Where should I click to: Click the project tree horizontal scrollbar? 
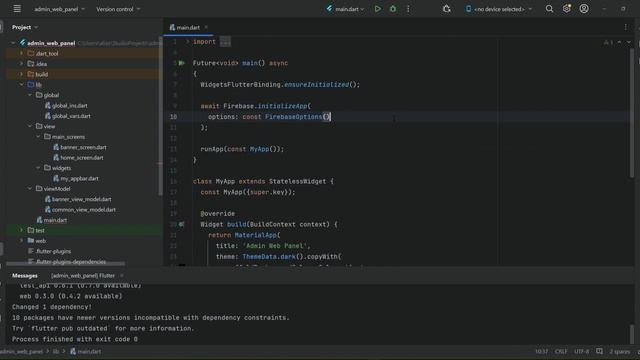pyautogui.click(x=65, y=264)
